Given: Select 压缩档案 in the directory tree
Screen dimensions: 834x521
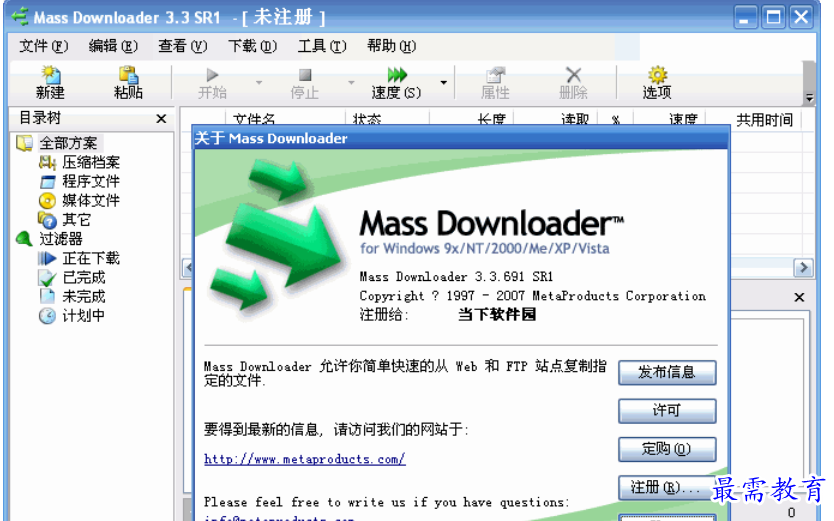Looking at the screenshot, I should tap(91, 162).
